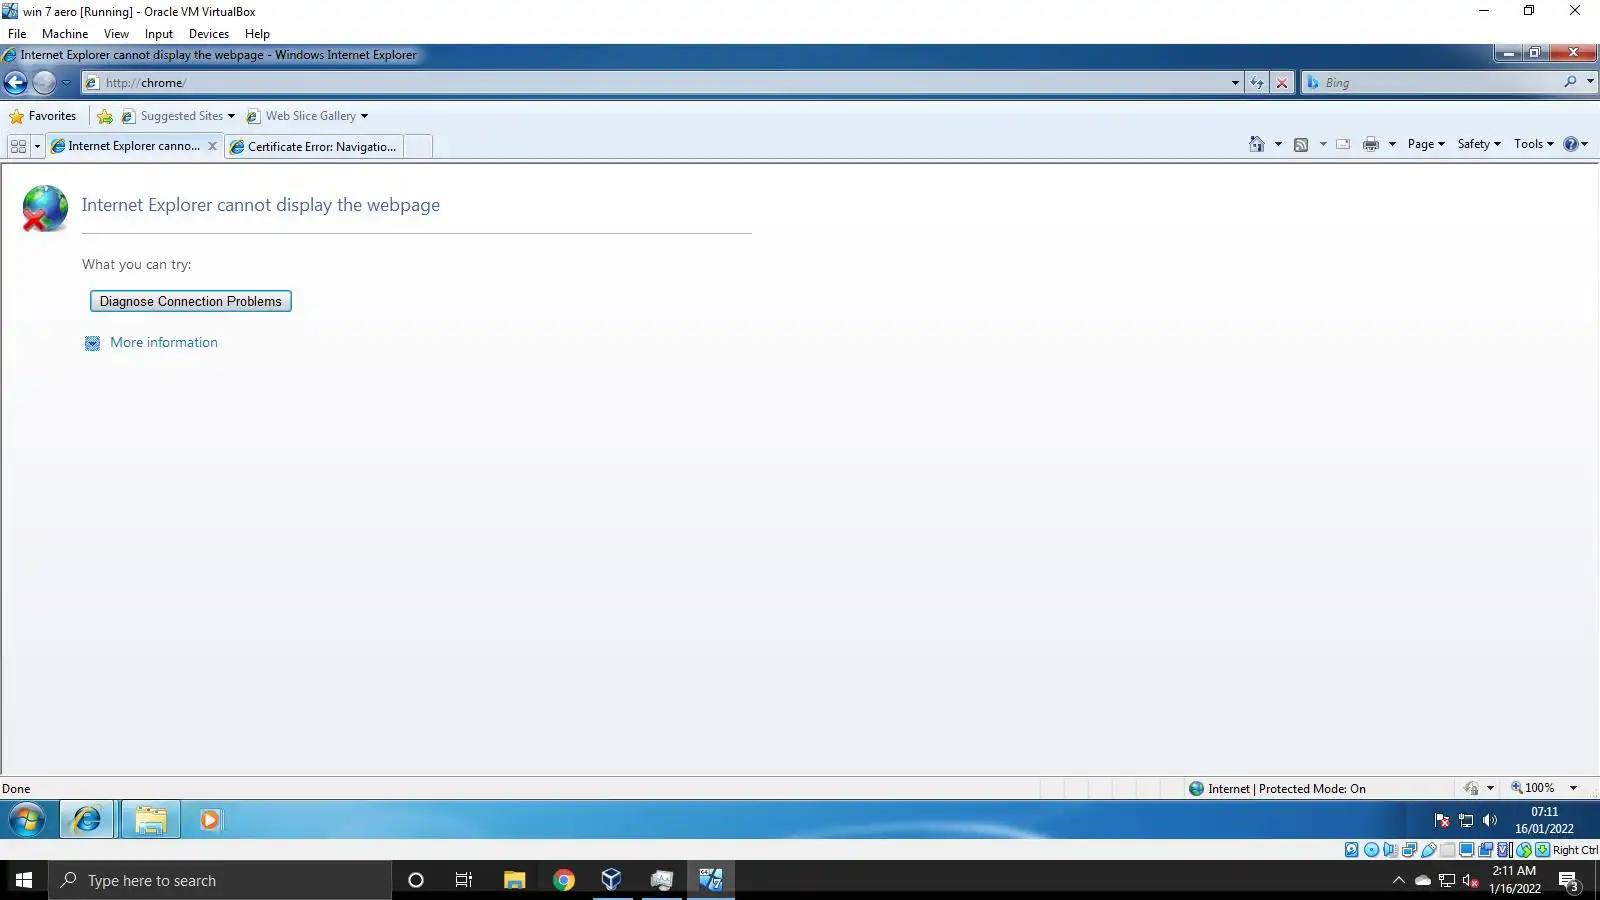Click the Action Center flag tray icon
Screen dimensions: 1600x900
pos(1442,820)
